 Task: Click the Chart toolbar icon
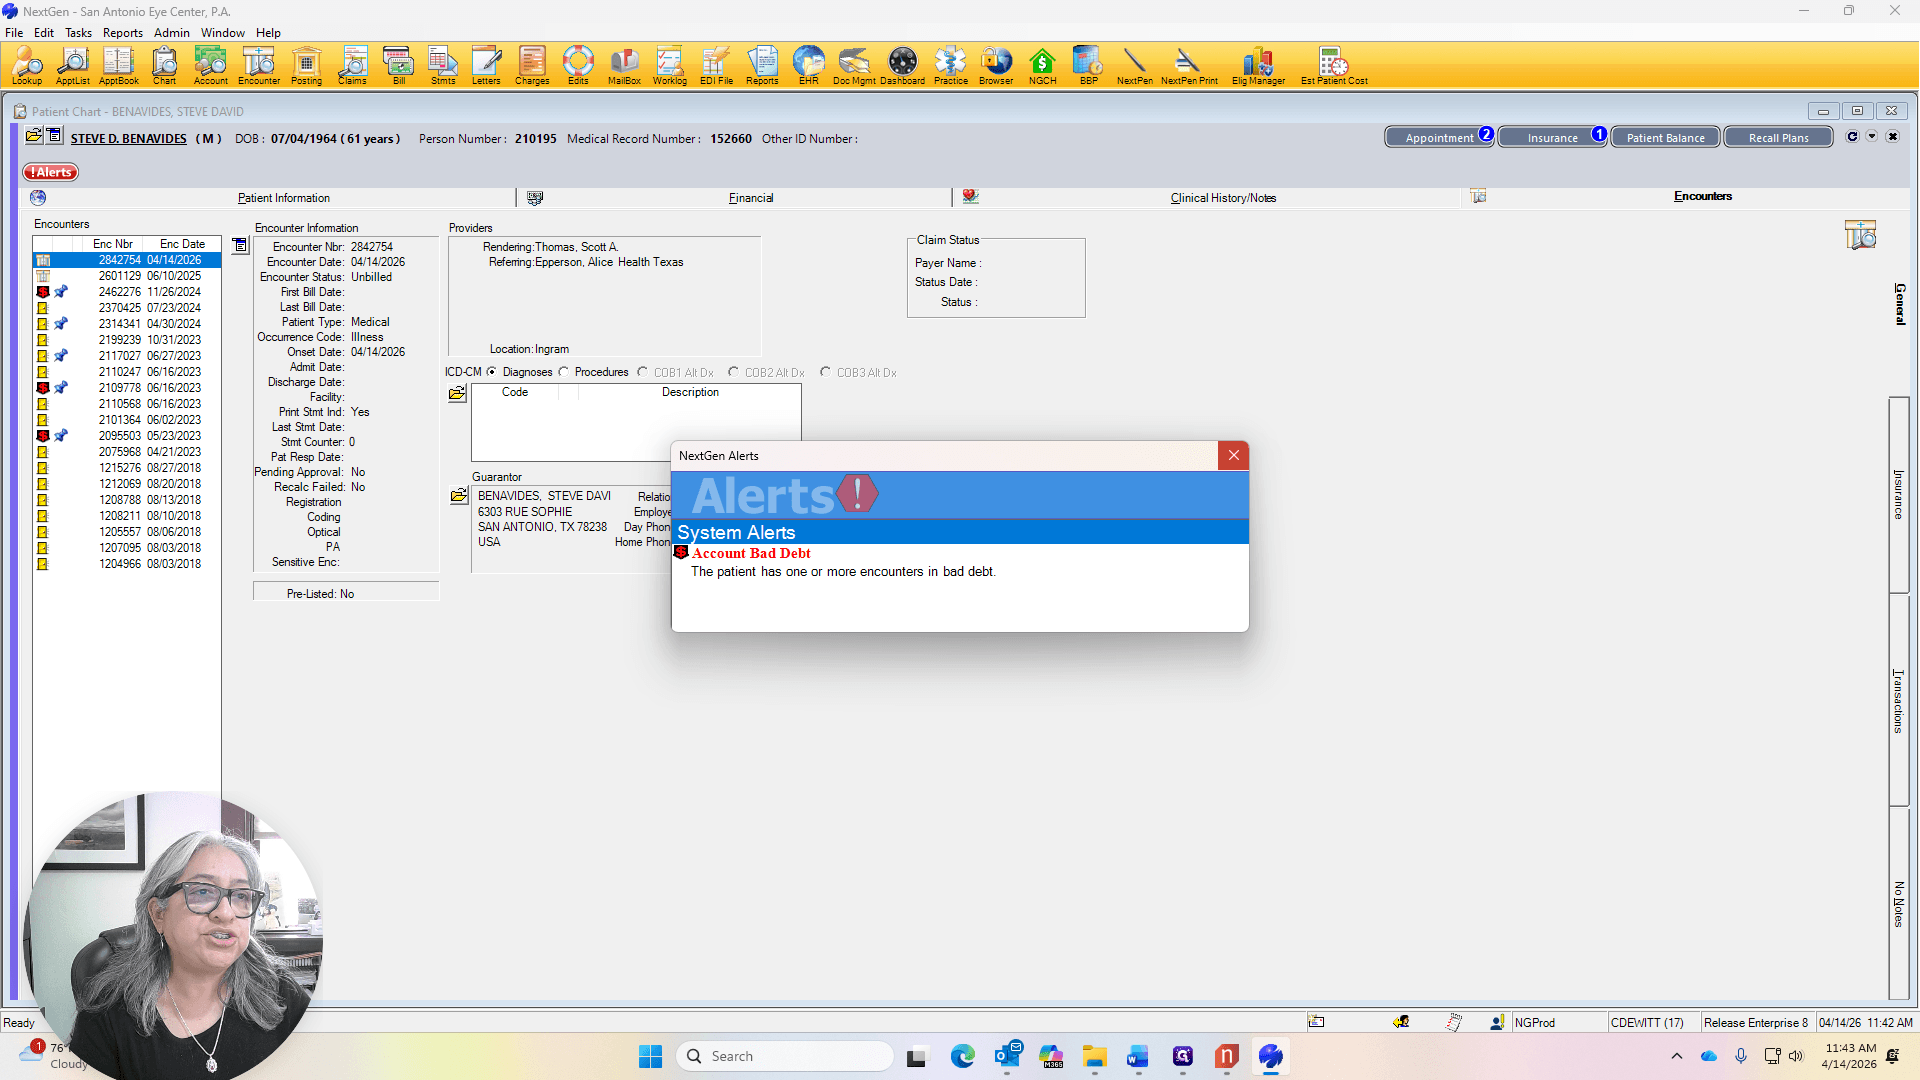[164, 66]
